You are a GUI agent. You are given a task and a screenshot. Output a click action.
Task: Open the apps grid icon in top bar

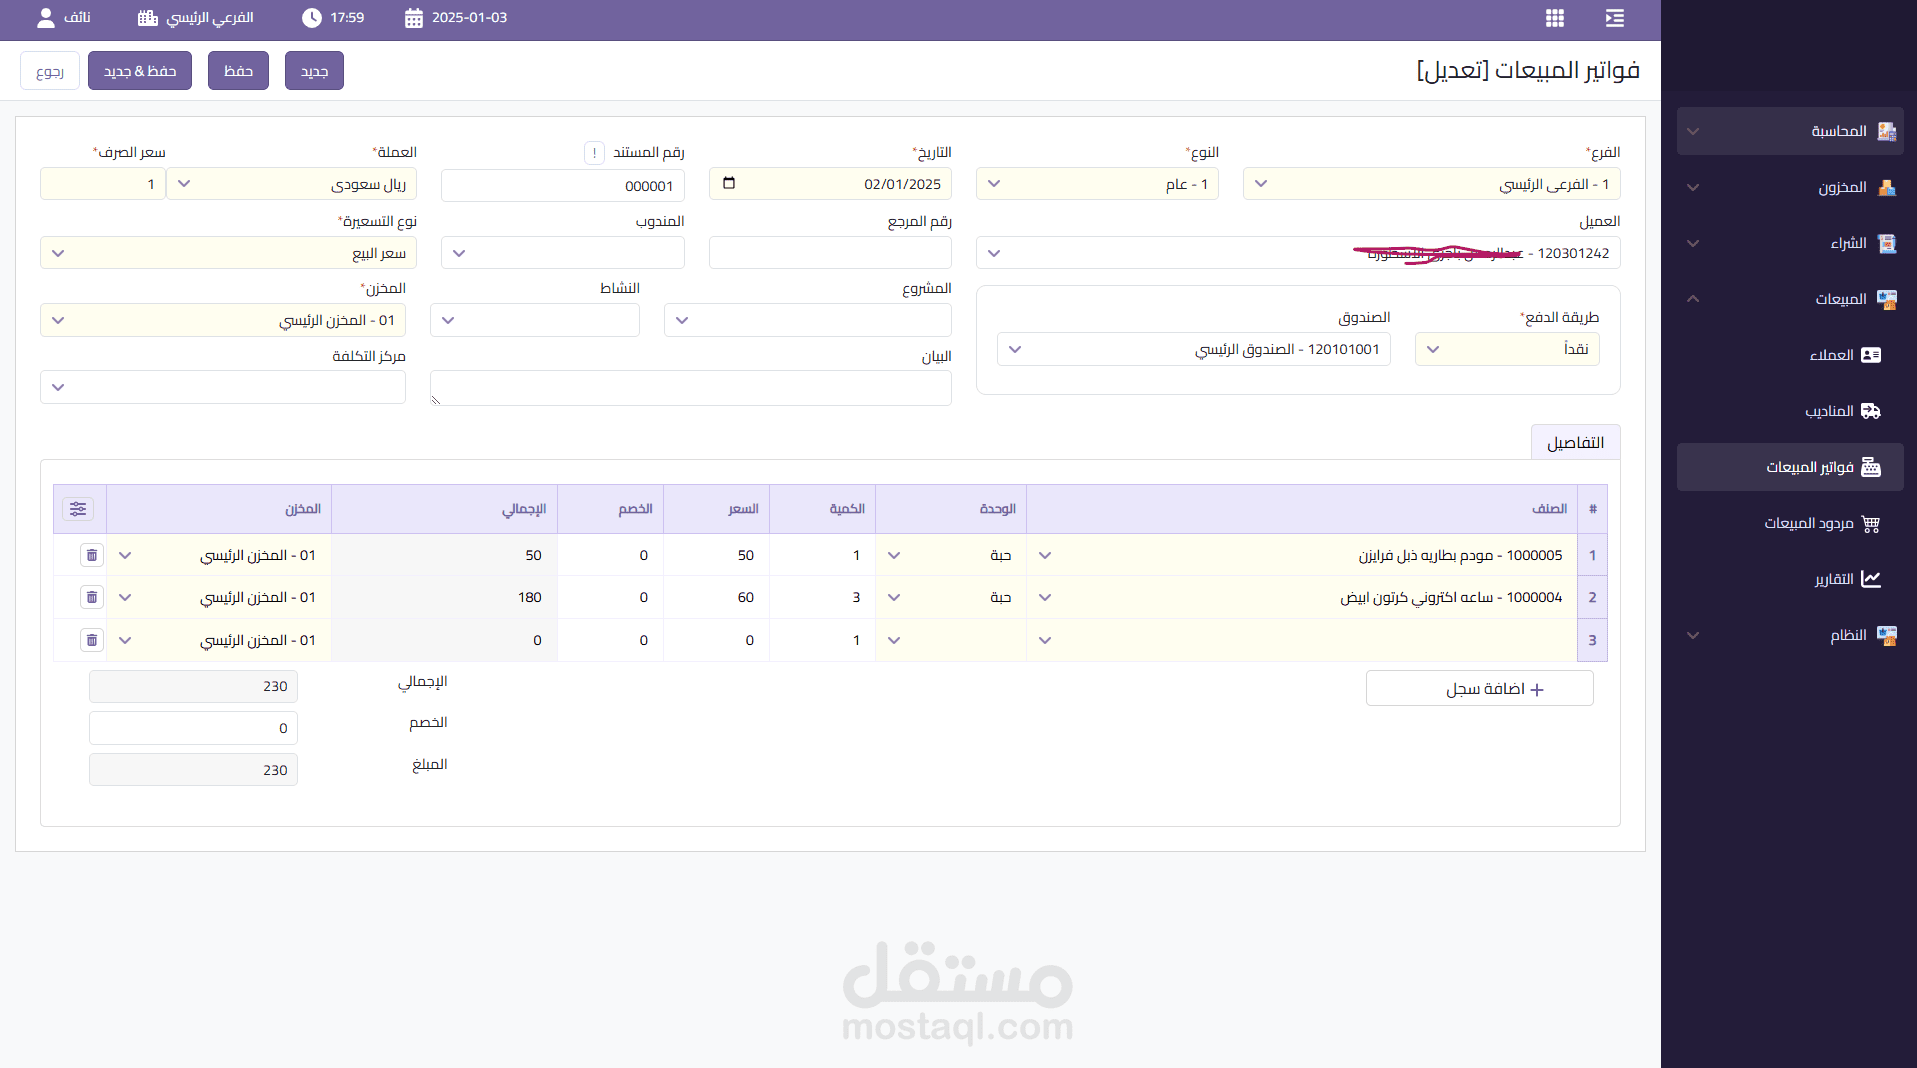(1554, 18)
